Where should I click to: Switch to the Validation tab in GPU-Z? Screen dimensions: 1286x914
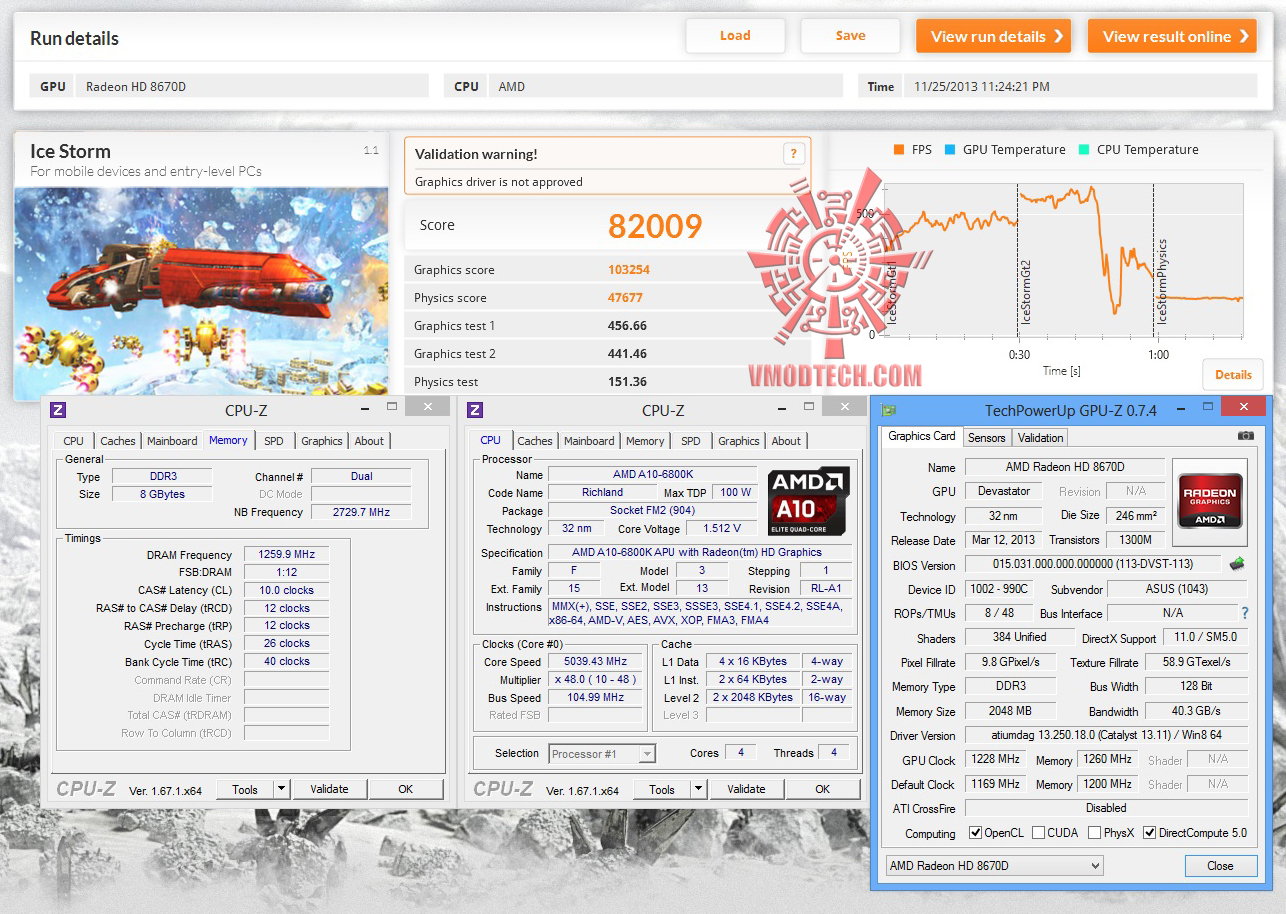(x=1041, y=437)
